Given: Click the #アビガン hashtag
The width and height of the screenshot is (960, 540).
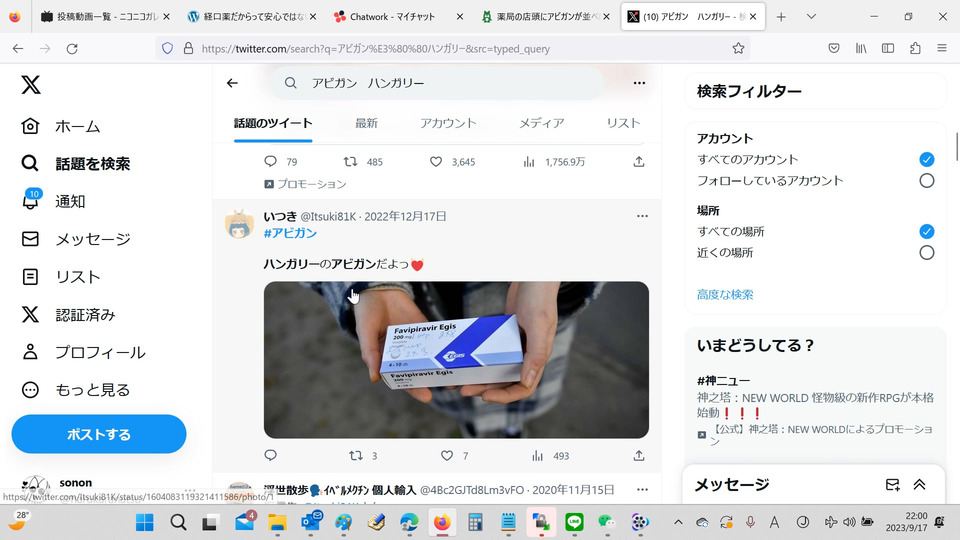Looking at the screenshot, I should [x=290, y=233].
